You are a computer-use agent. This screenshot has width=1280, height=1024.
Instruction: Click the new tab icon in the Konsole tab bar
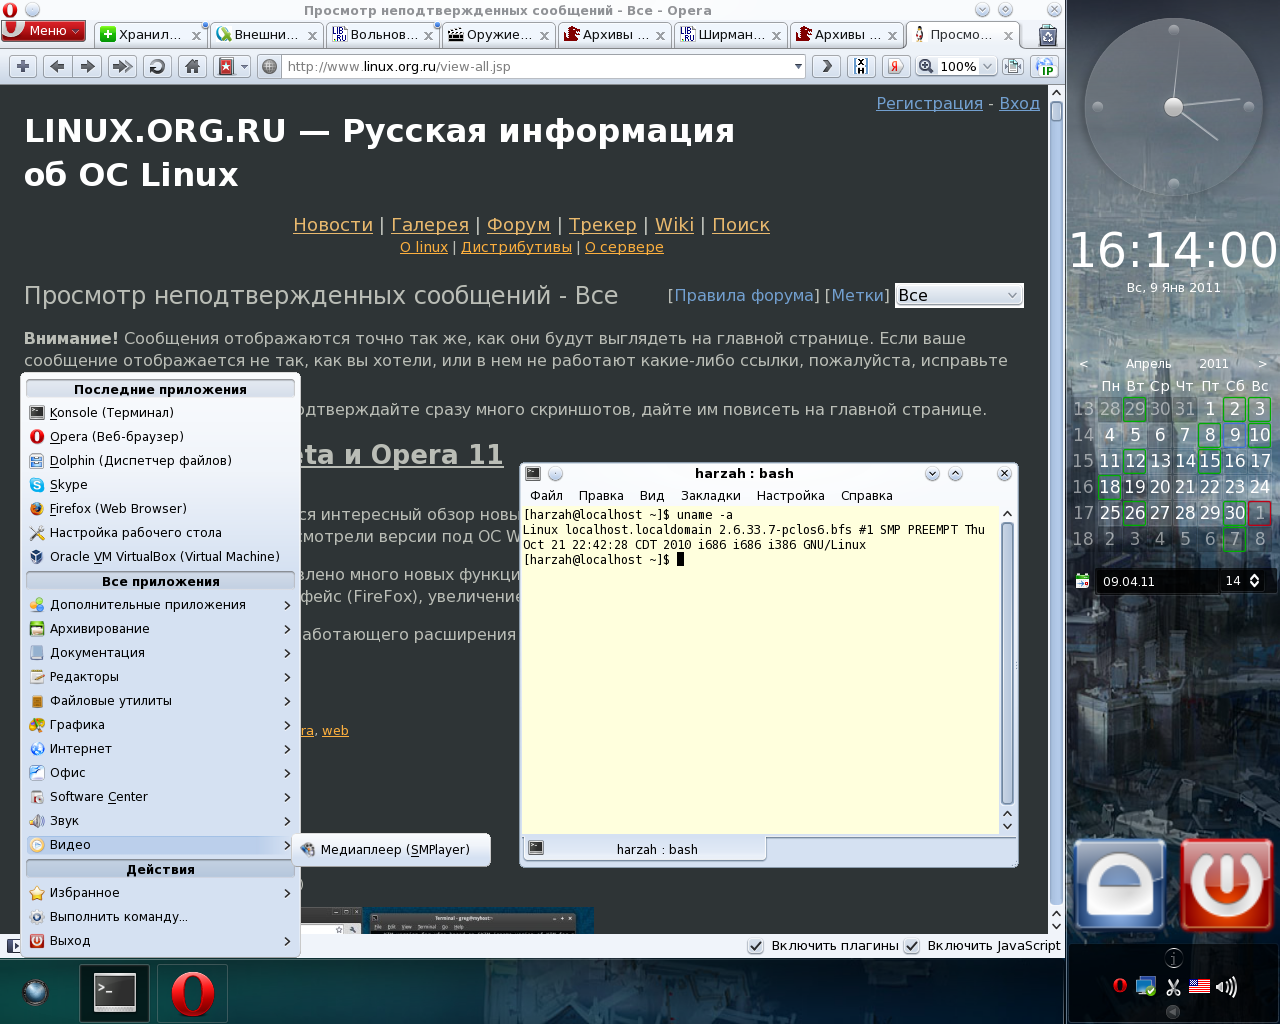[x=536, y=848]
